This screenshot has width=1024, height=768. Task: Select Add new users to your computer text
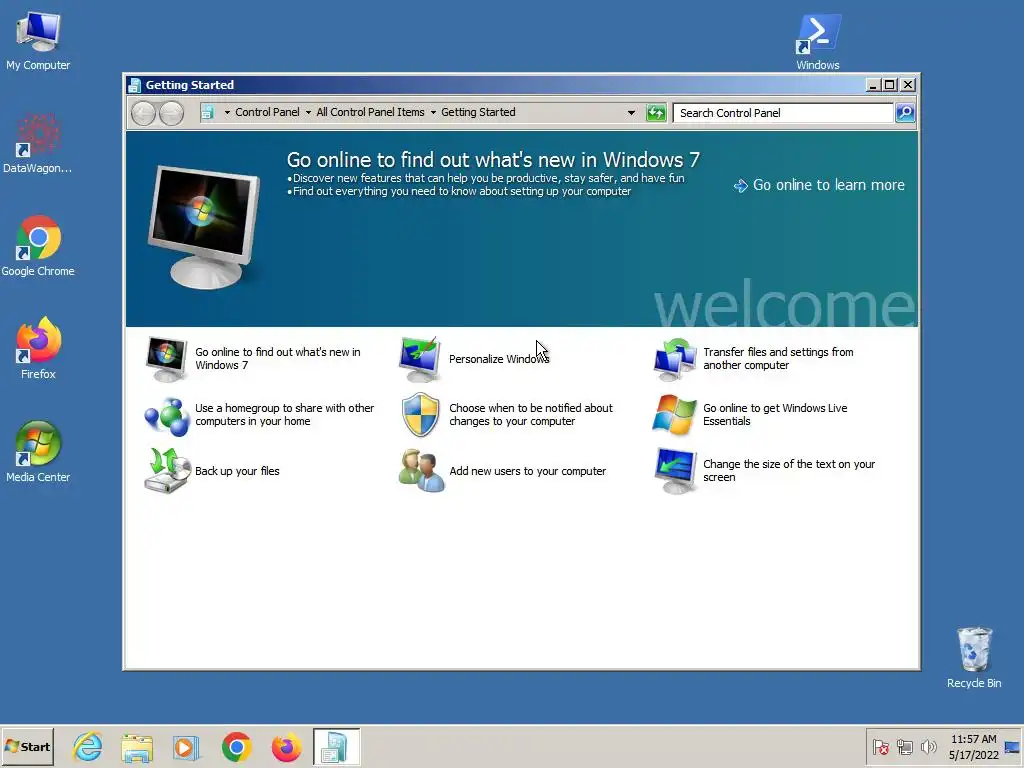tap(528, 472)
